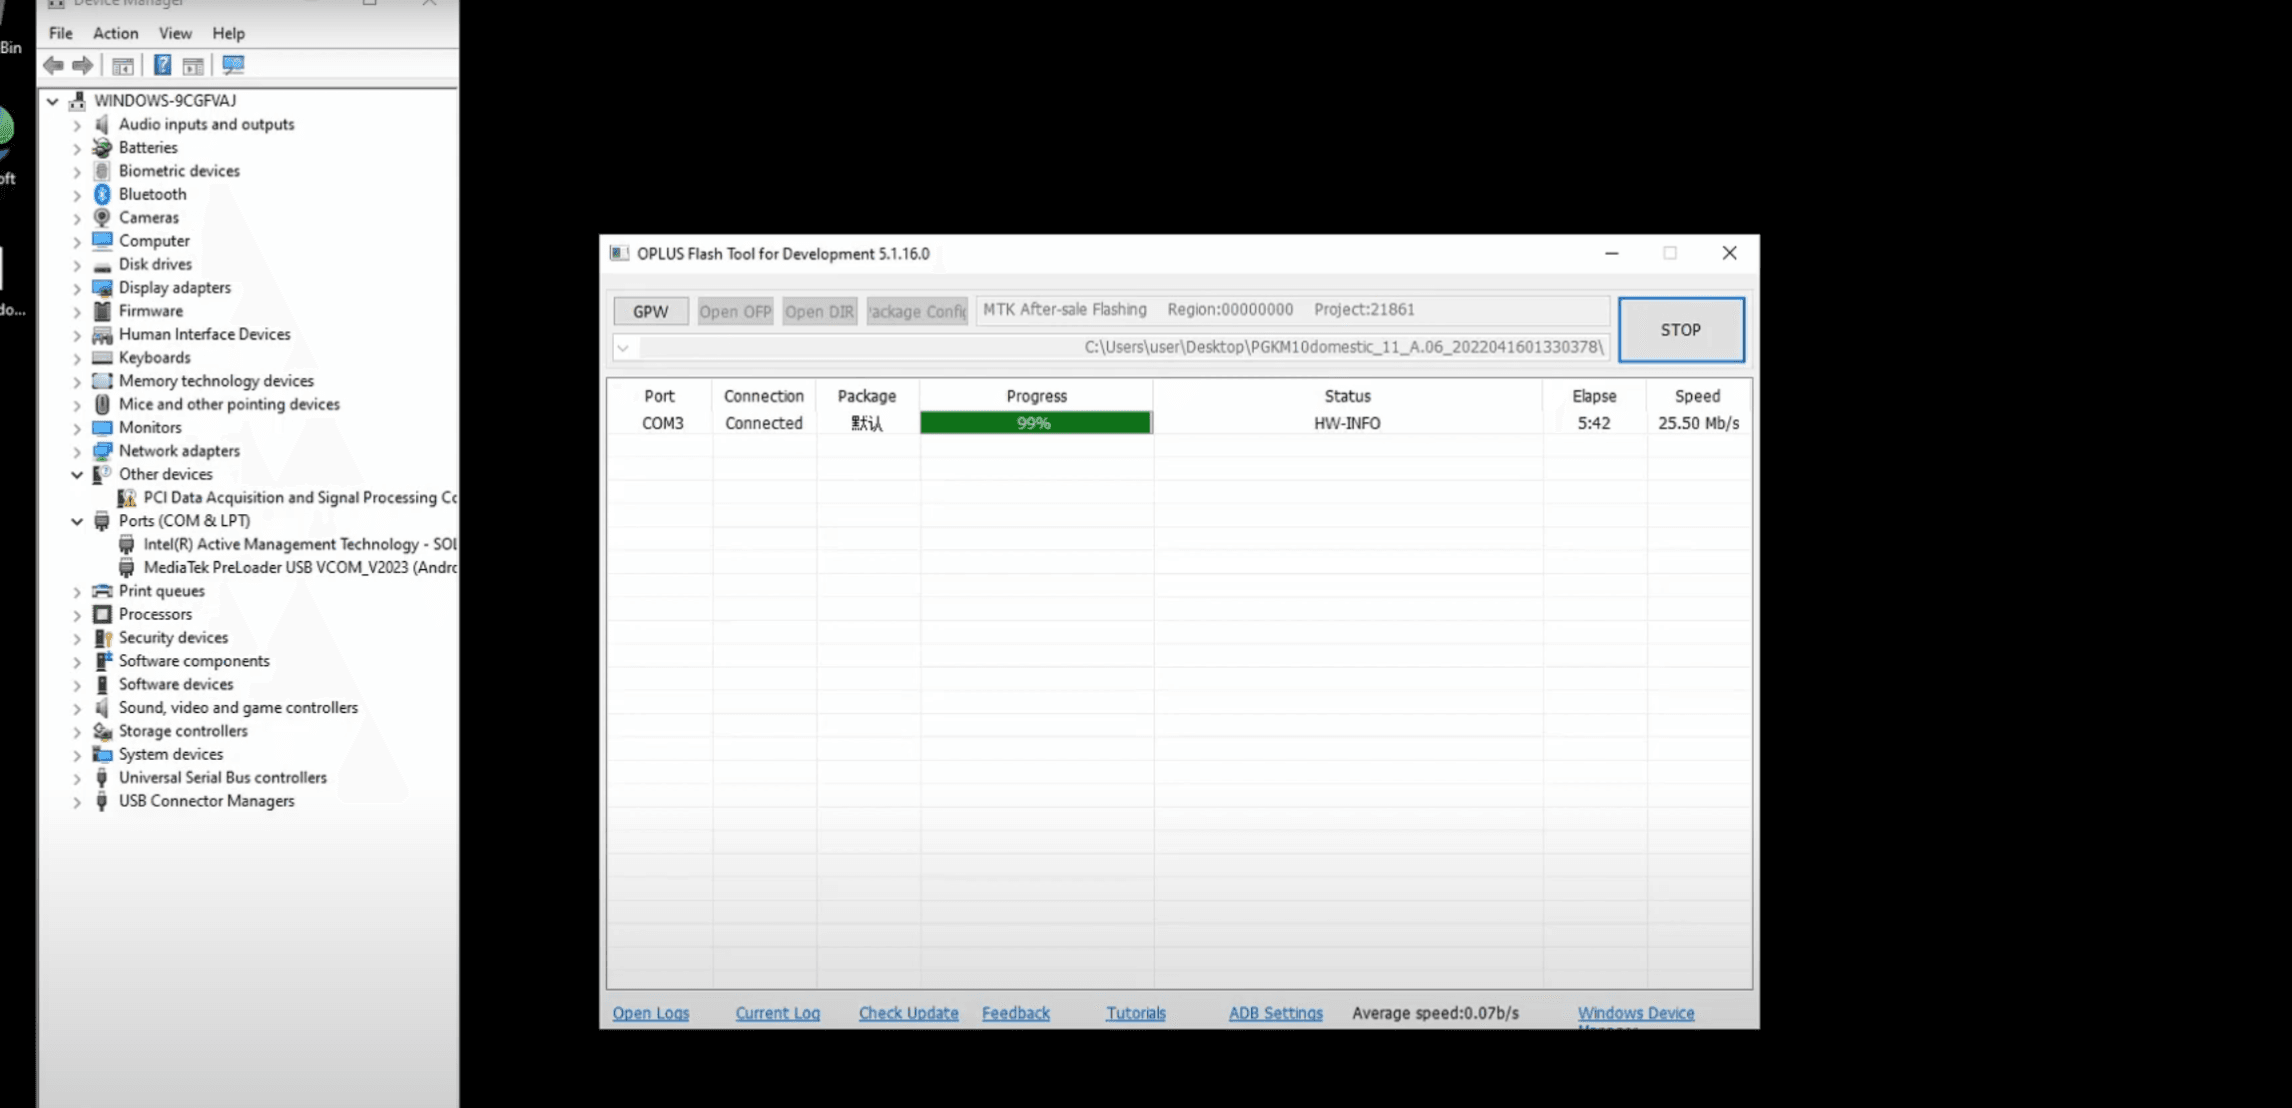Click ADB Settings link in toolbar
2292x1108 pixels.
[1275, 1013]
